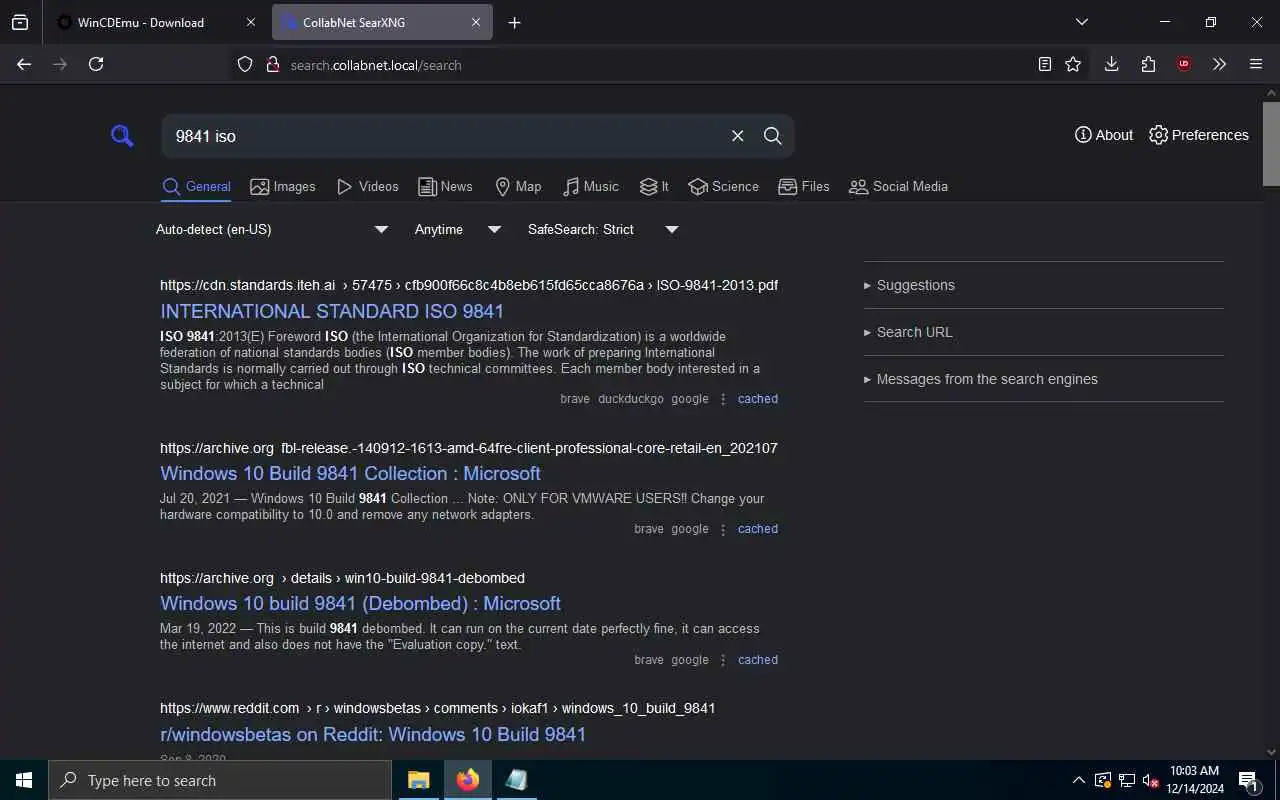Image resolution: width=1280 pixels, height=800 pixels.
Task: Open the muted volume tray icon
Action: click(1150, 780)
